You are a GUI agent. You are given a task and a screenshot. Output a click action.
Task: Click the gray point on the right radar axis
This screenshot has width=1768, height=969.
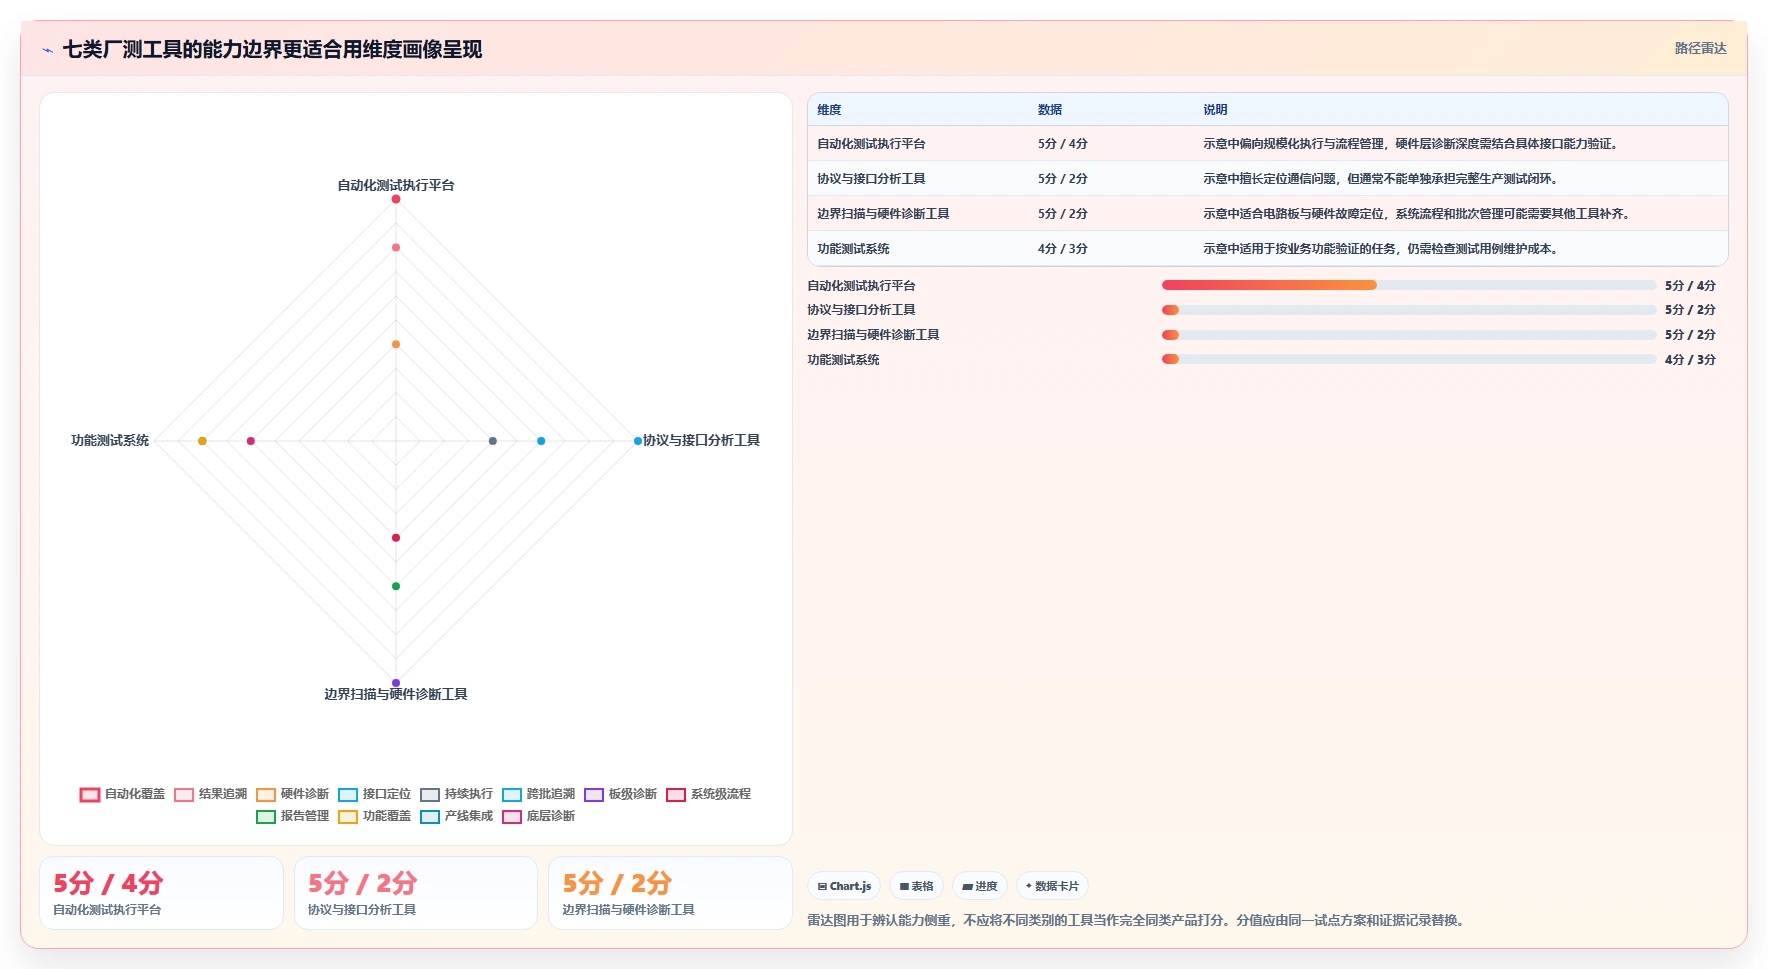tap(493, 441)
